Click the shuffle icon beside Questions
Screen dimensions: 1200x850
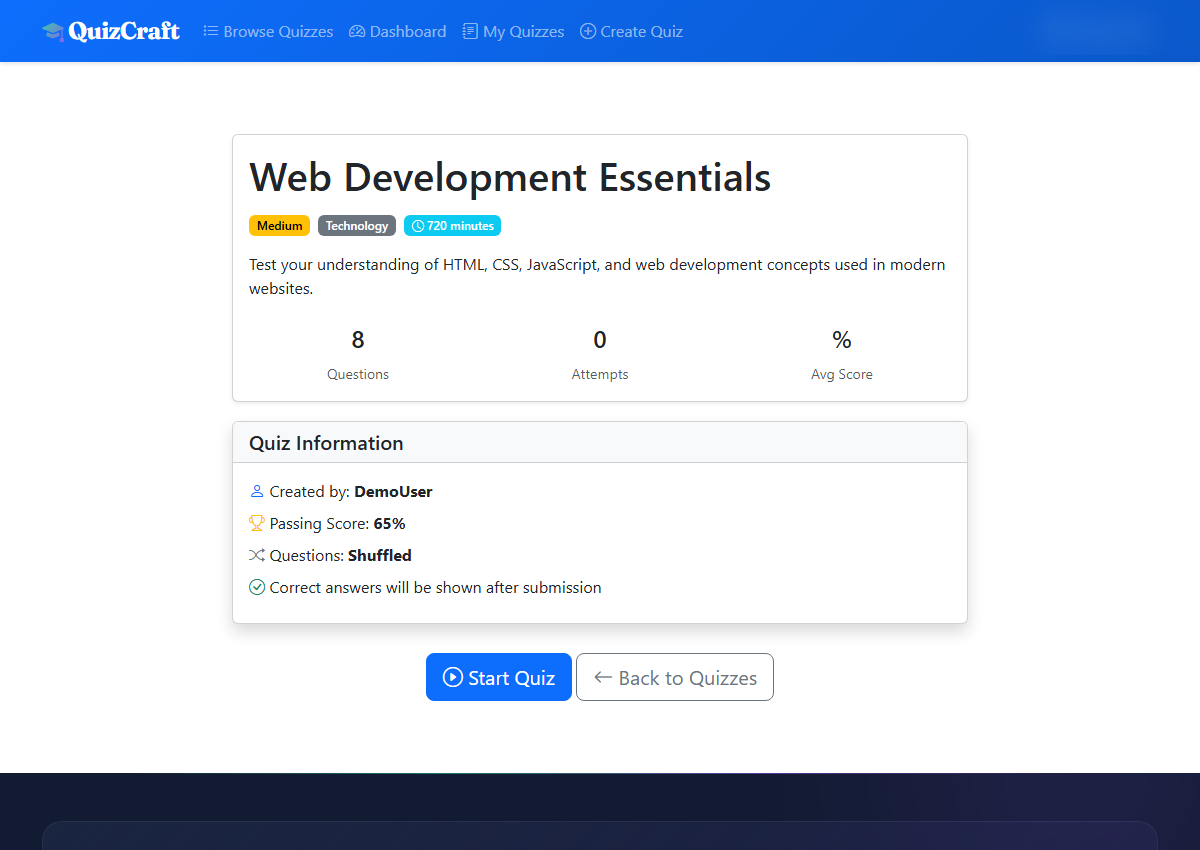257,555
